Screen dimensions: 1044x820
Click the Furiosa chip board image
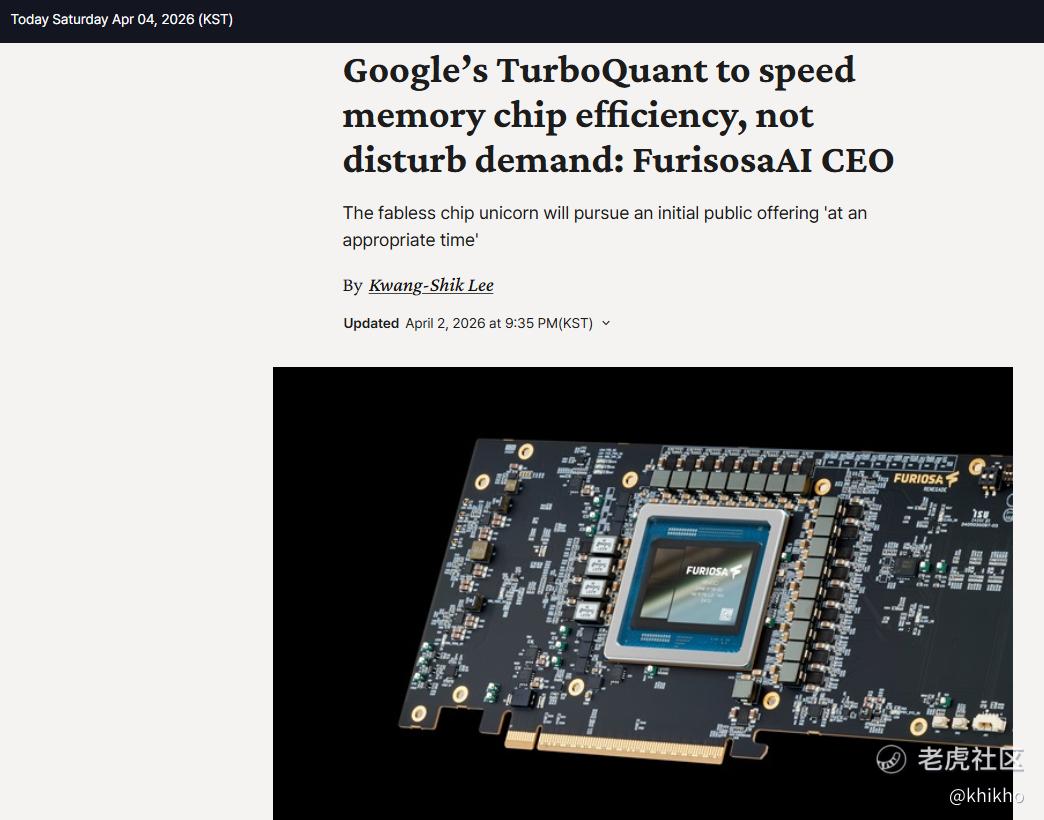pos(643,593)
